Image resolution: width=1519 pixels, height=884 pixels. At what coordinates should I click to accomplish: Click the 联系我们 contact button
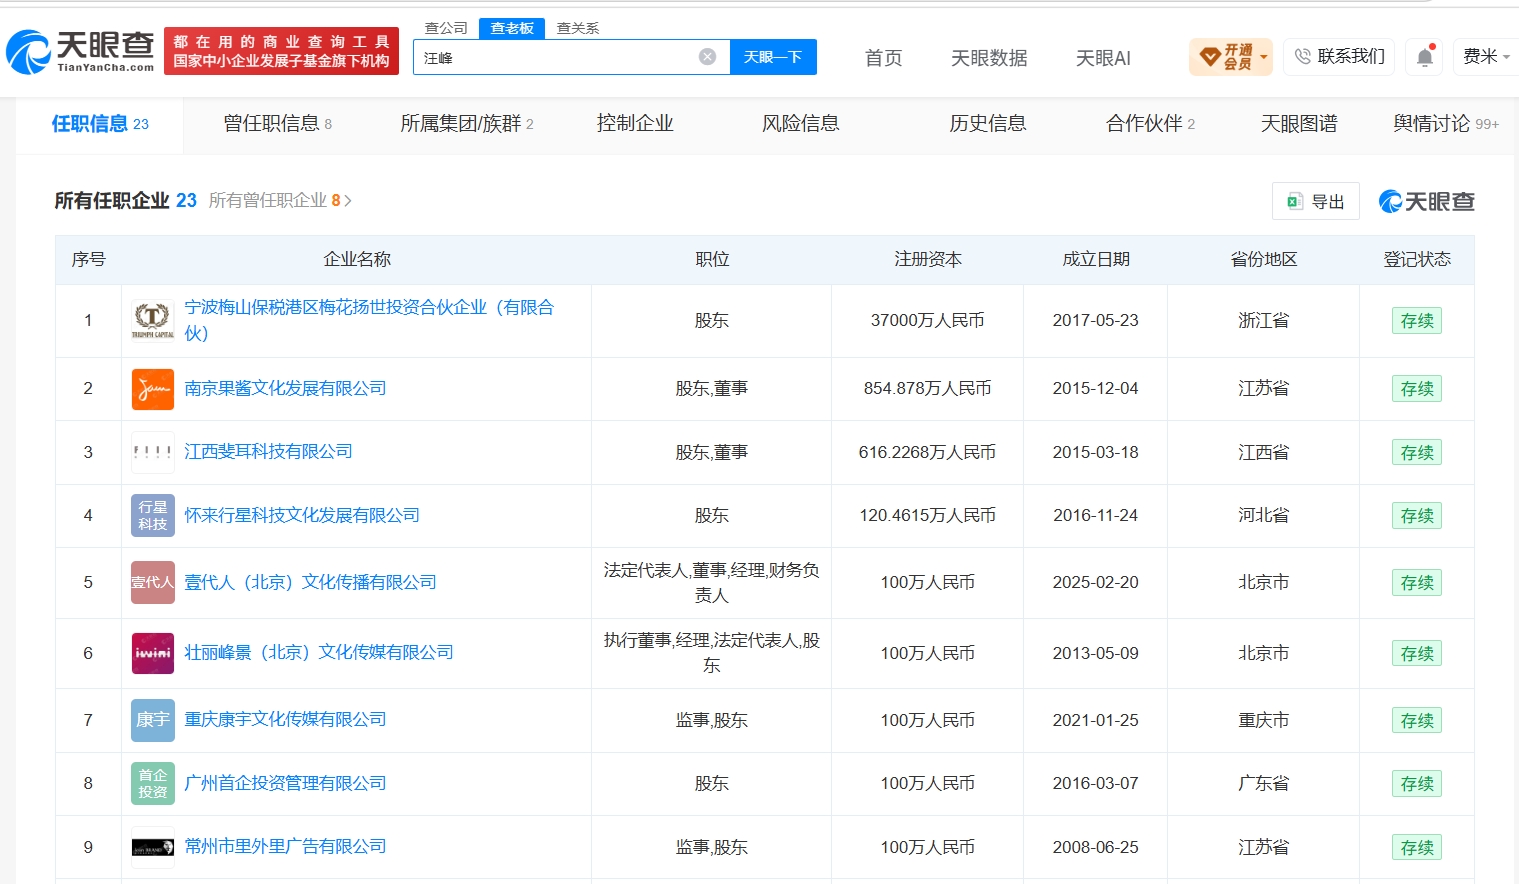pyautogui.click(x=1339, y=56)
